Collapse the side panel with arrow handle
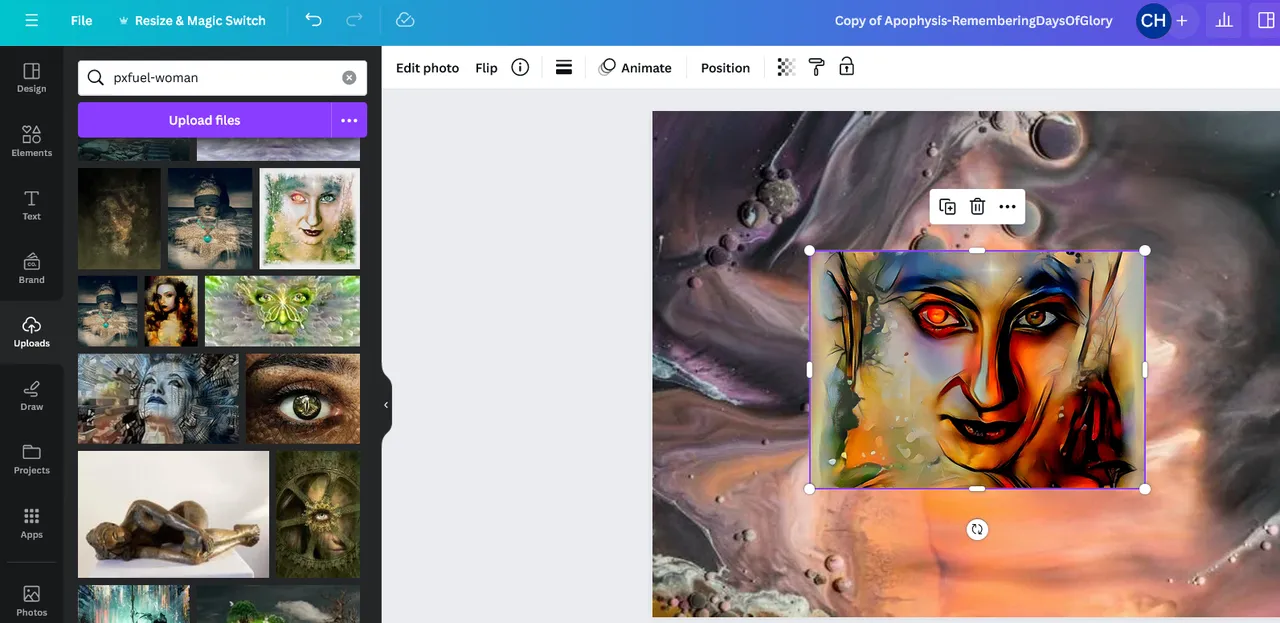The width and height of the screenshot is (1280, 623). click(386, 405)
